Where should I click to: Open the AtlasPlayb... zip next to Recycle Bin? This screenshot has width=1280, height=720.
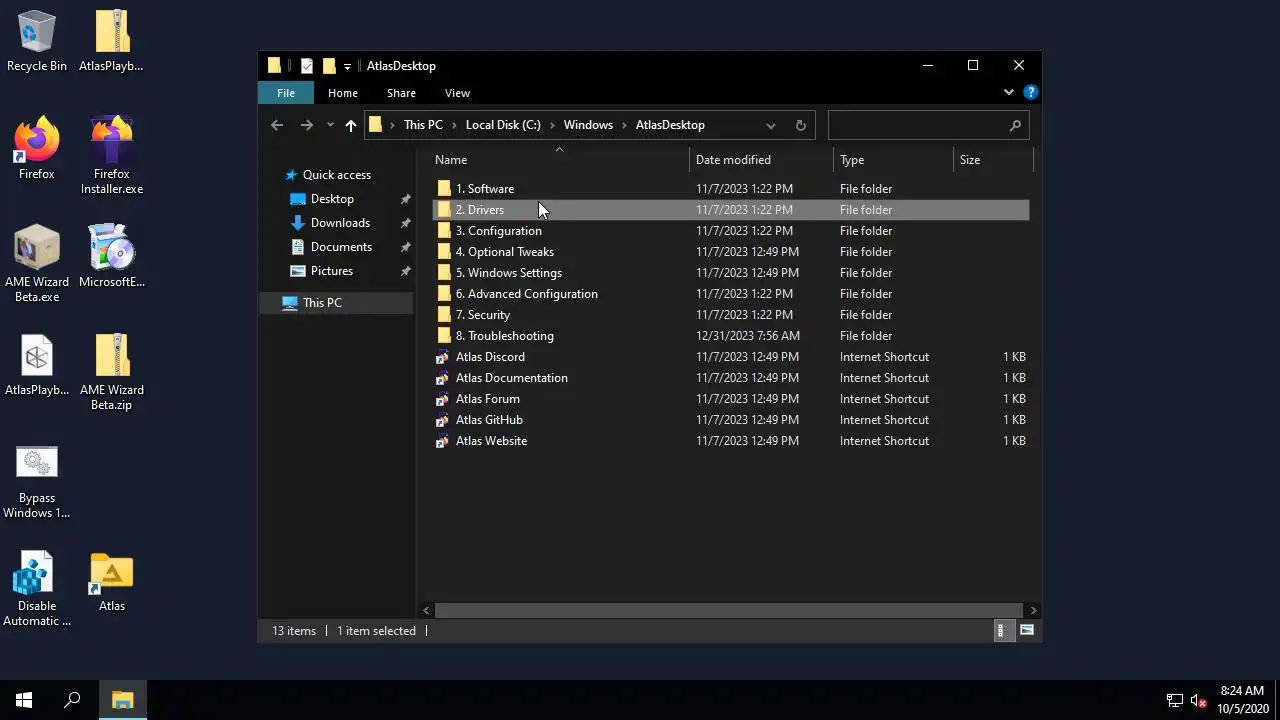tap(112, 42)
